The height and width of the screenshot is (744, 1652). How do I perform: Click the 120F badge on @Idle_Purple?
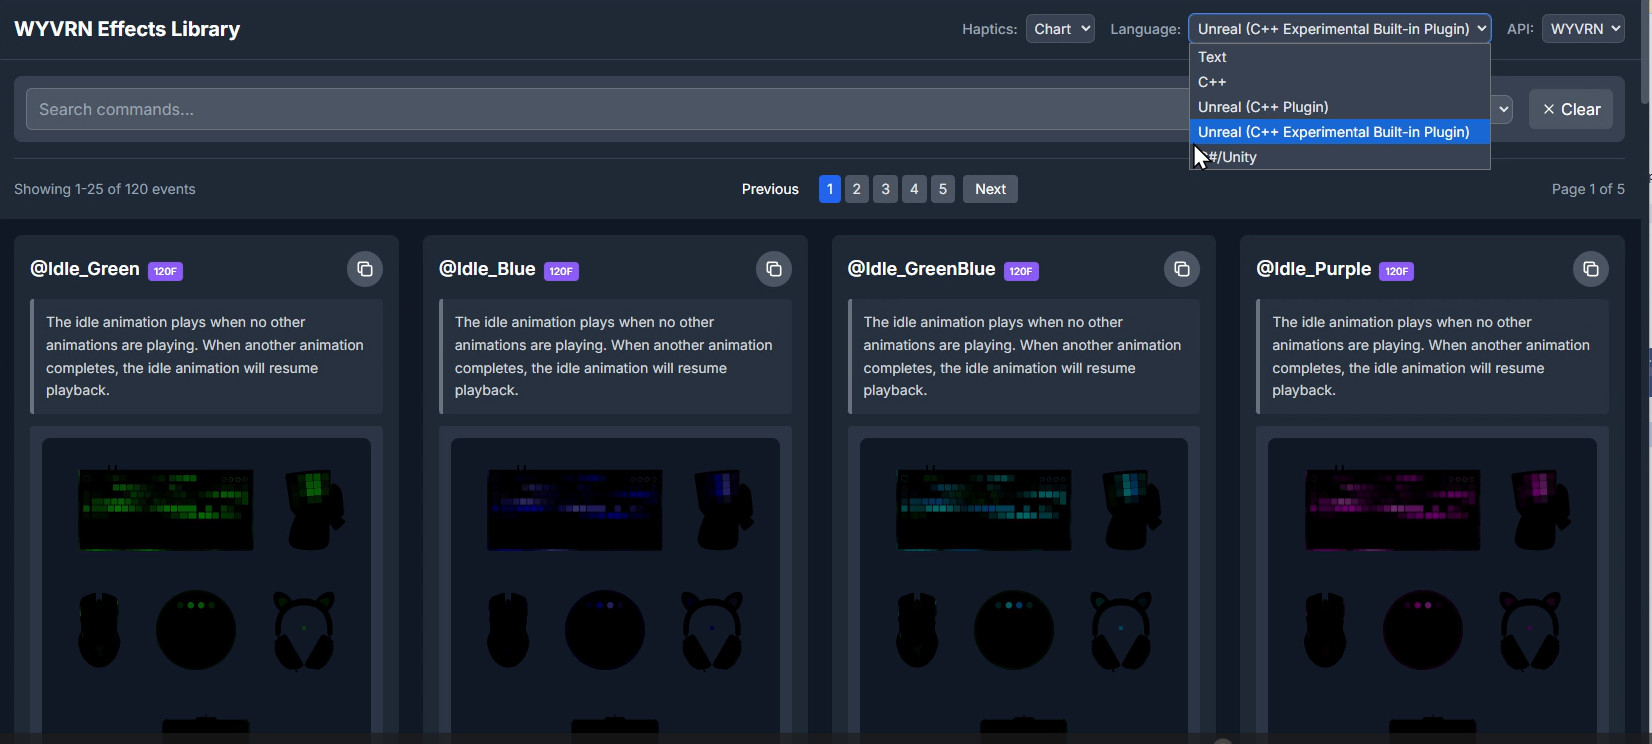[1396, 271]
